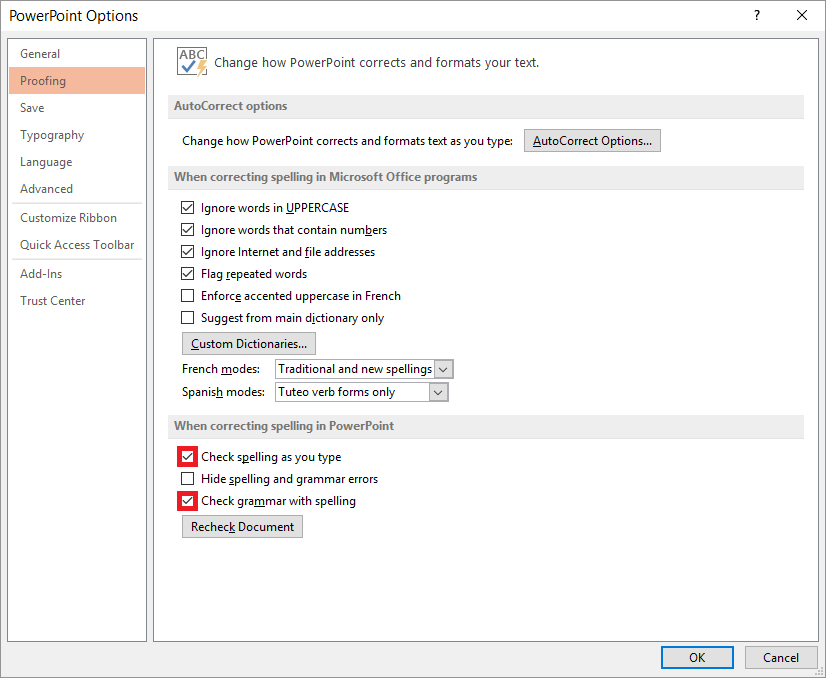Click the ABC proofing checkmark icon
Screen dimensions: 826x678
pyautogui.click(x=192, y=62)
